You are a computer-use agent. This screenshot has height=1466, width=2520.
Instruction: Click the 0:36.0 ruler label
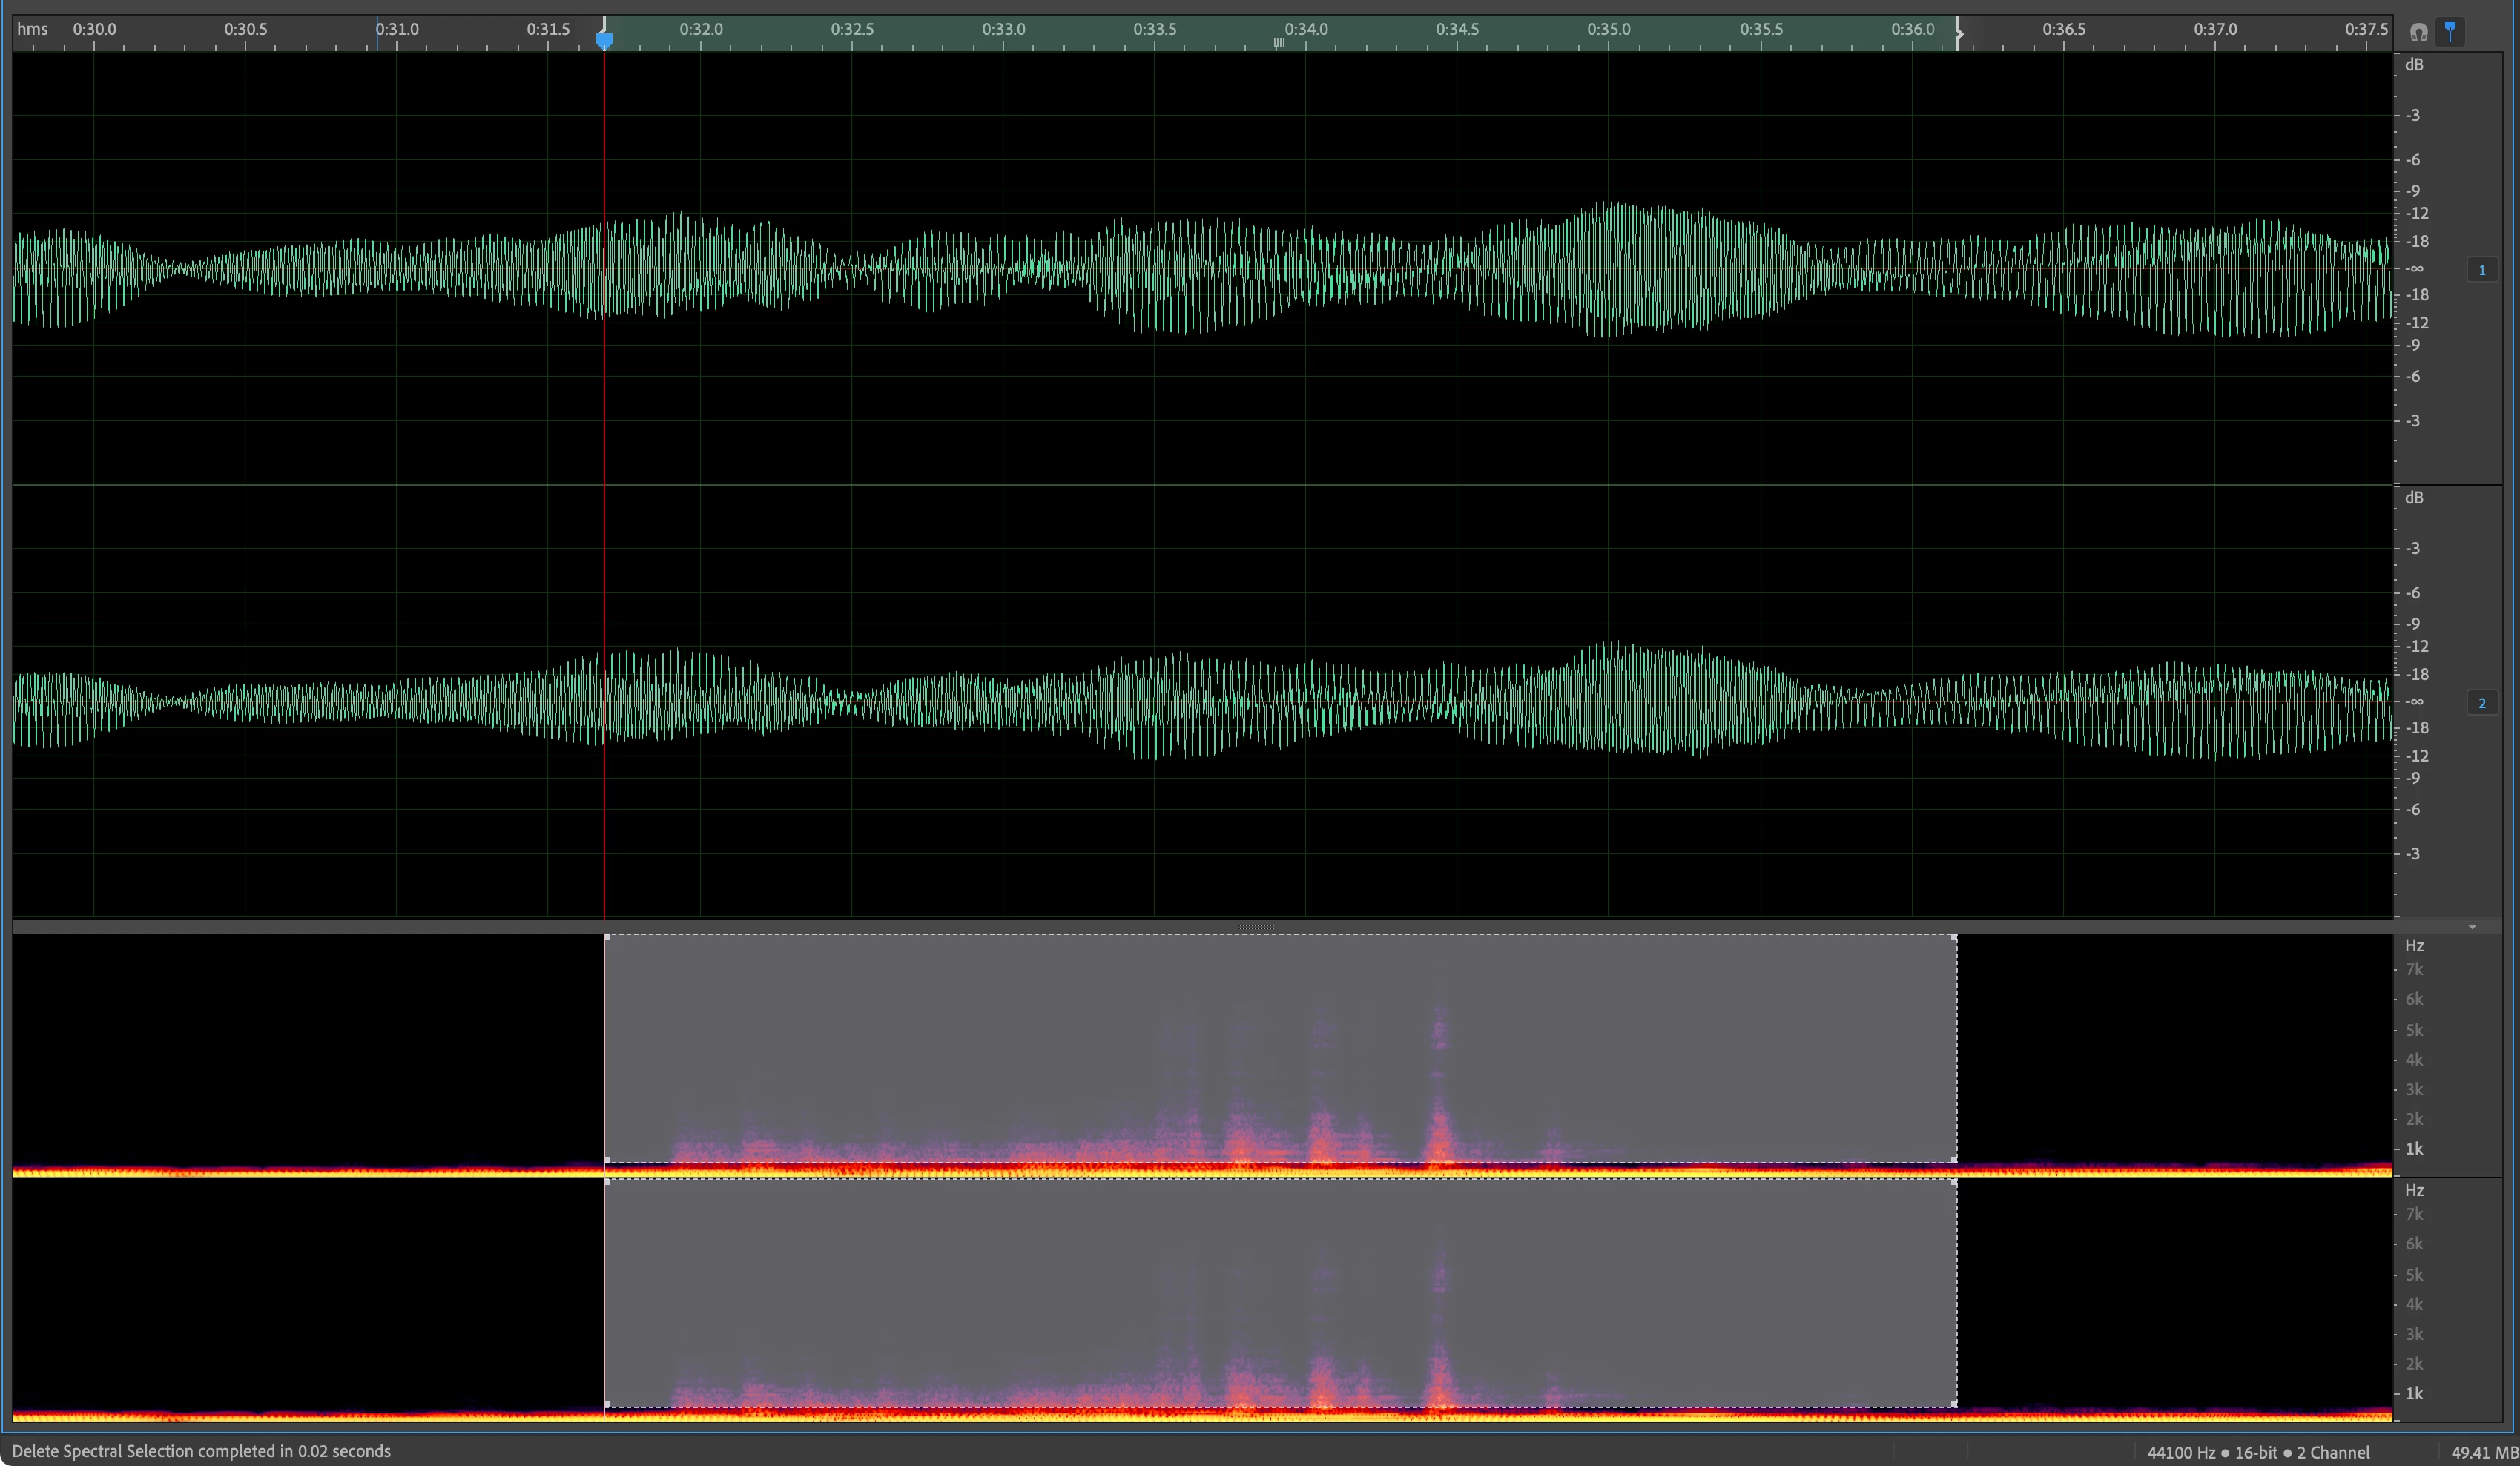pyautogui.click(x=1913, y=29)
